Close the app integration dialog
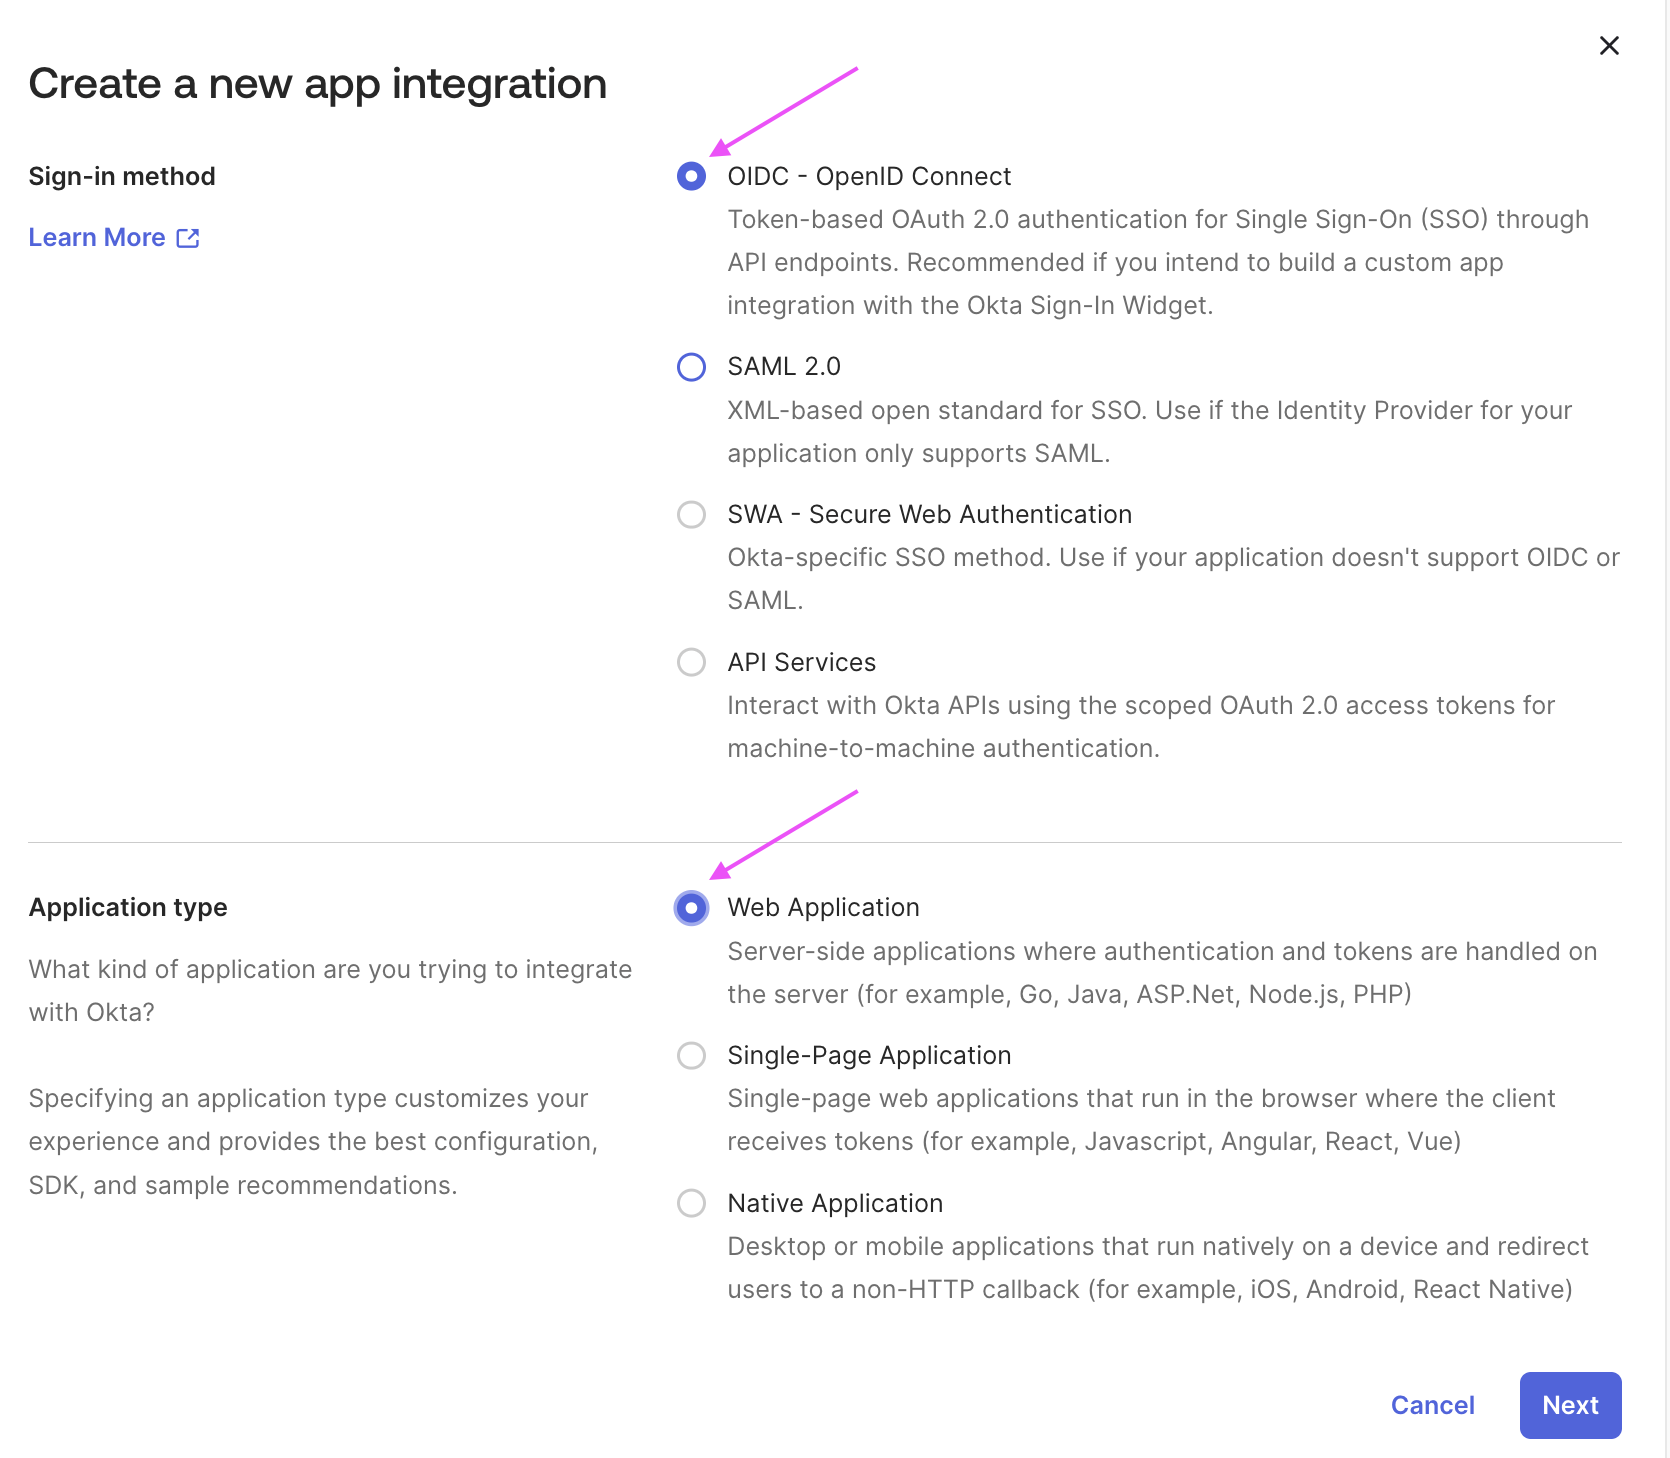Viewport: 1670px width, 1458px height. click(x=1609, y=45)
